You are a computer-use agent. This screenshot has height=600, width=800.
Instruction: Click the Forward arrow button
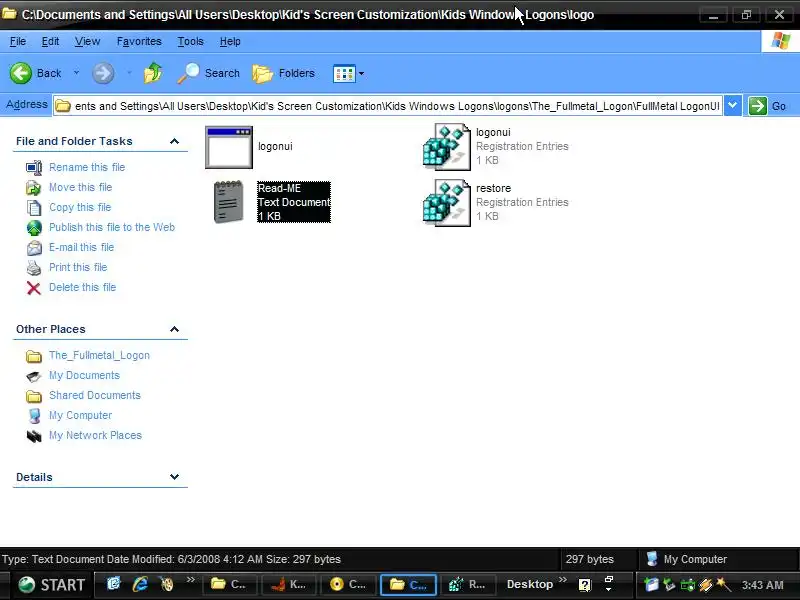103,73
